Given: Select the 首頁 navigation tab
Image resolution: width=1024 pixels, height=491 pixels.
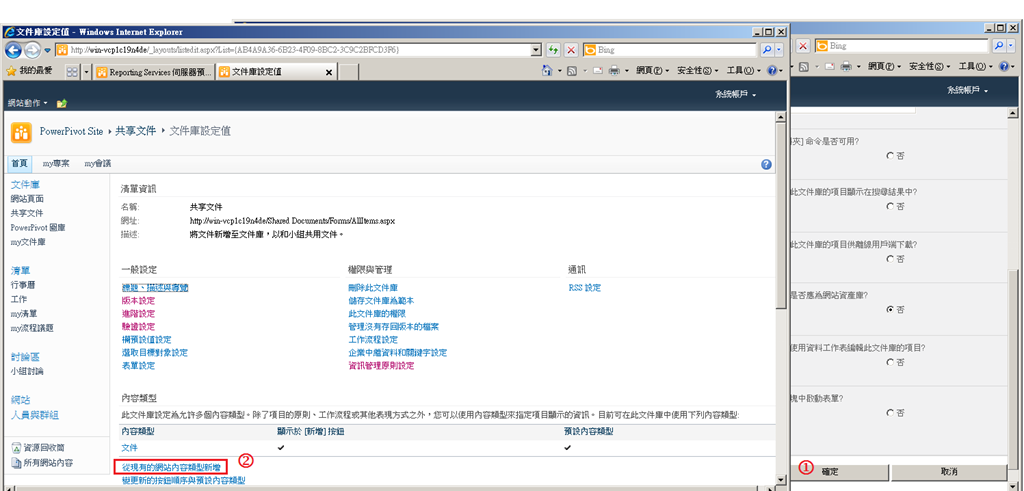Looking at the screenshot, I should click(x=19, y=164).
